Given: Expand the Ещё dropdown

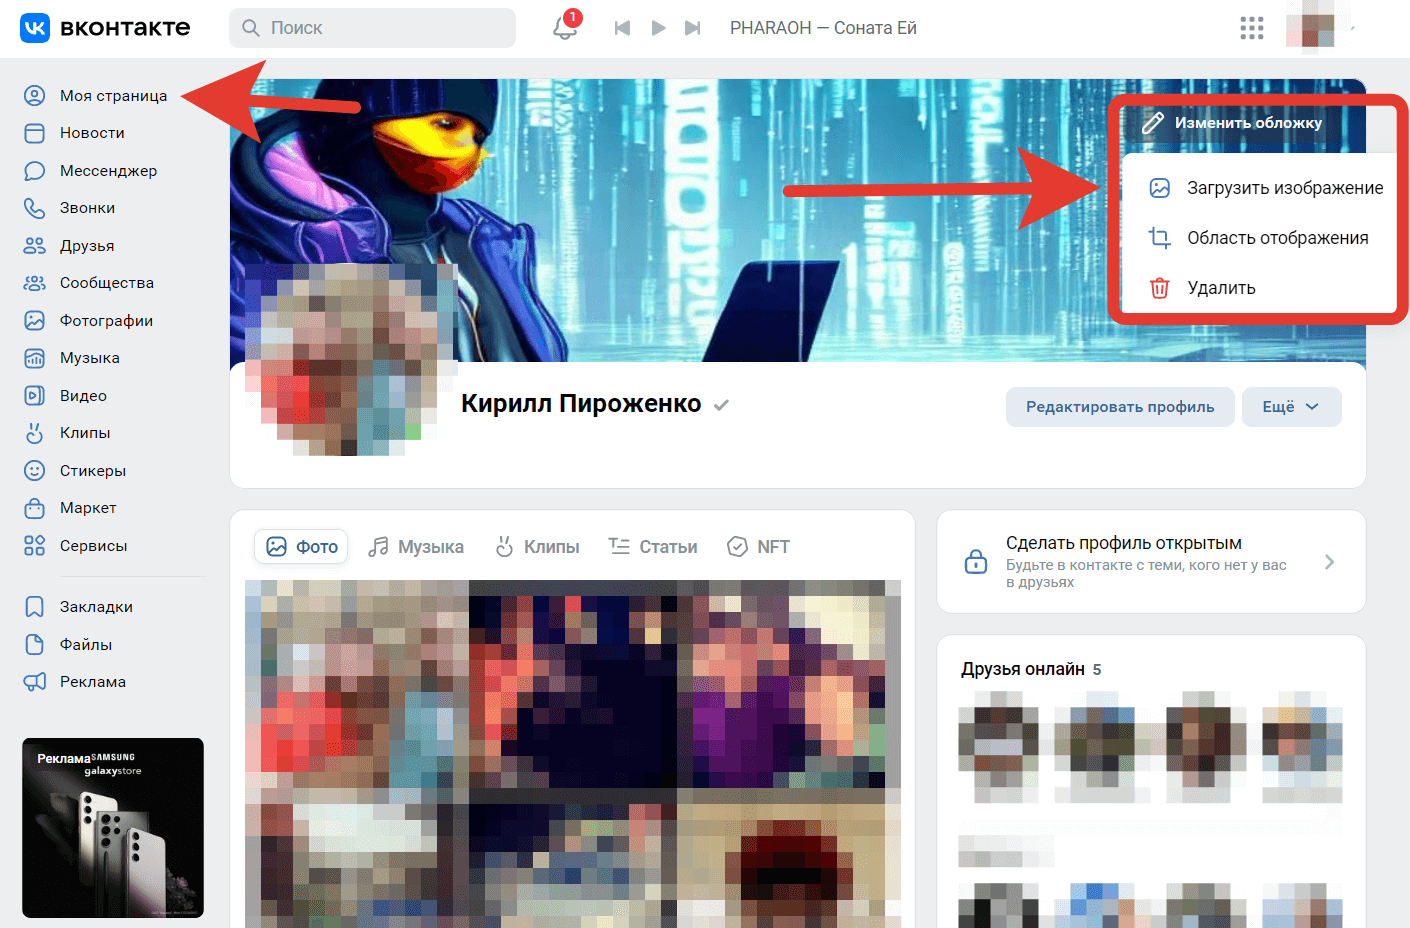Looking at the screenshot, I should click(1291, 407).
